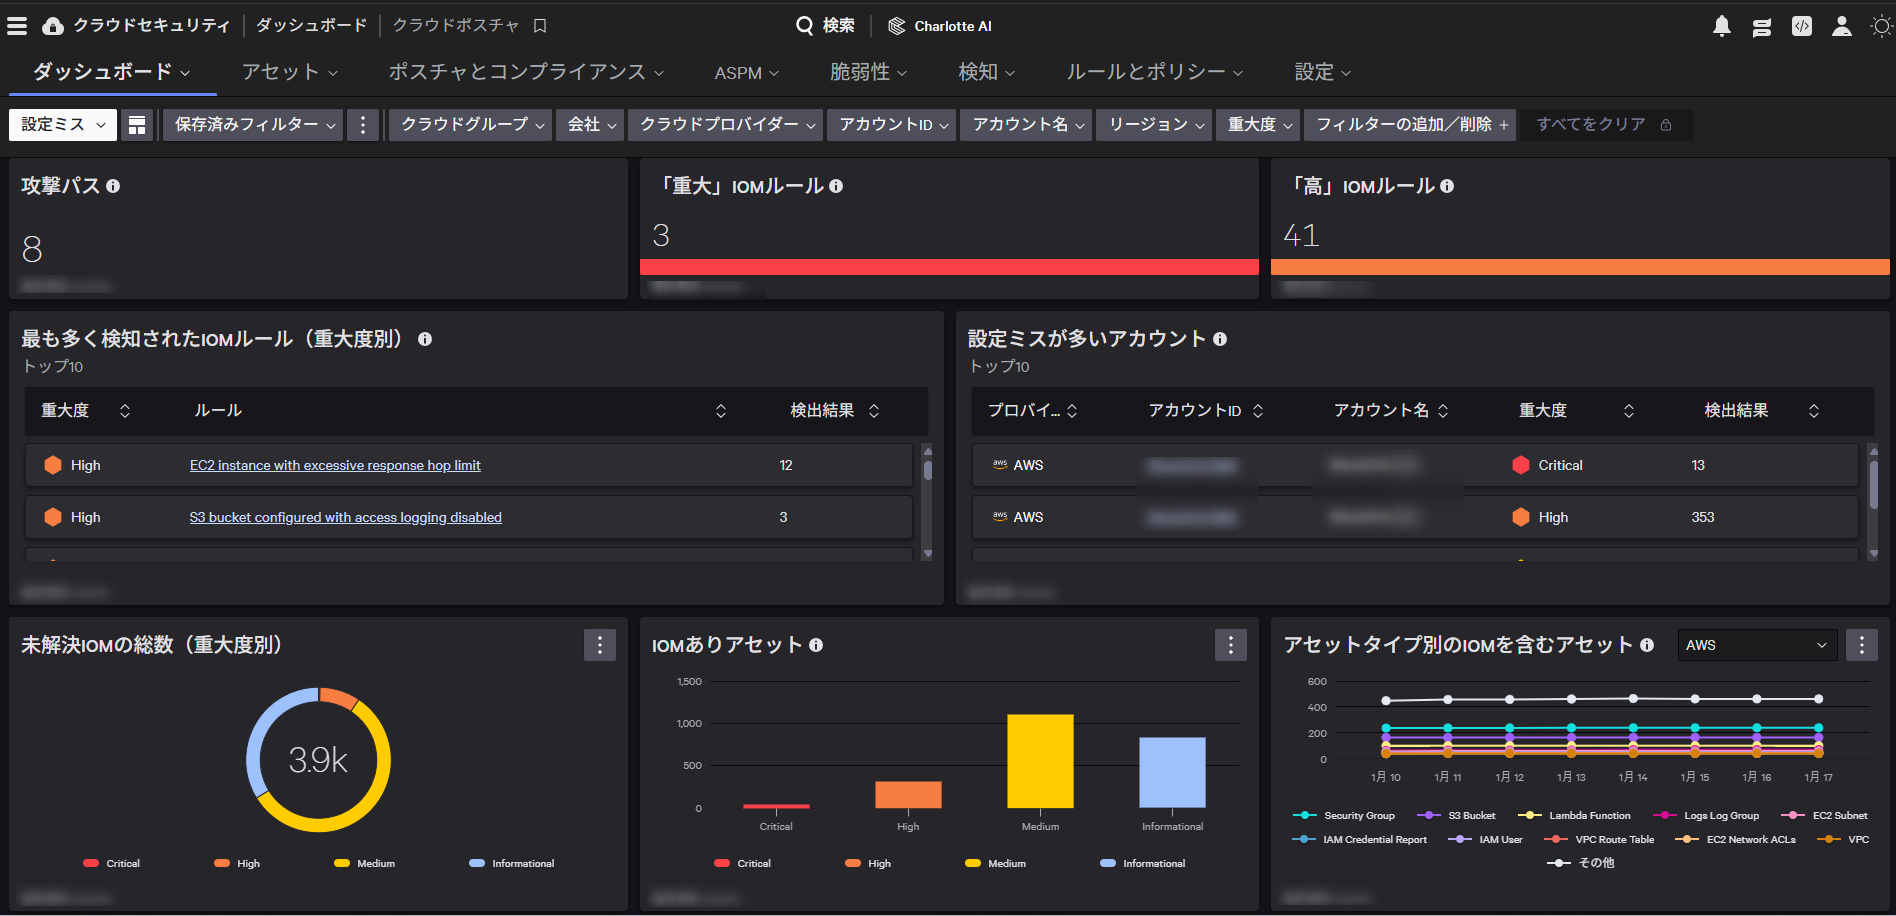Open the 重大度 filter dropdown
Screen dimensions: 1896x916
1257,124
